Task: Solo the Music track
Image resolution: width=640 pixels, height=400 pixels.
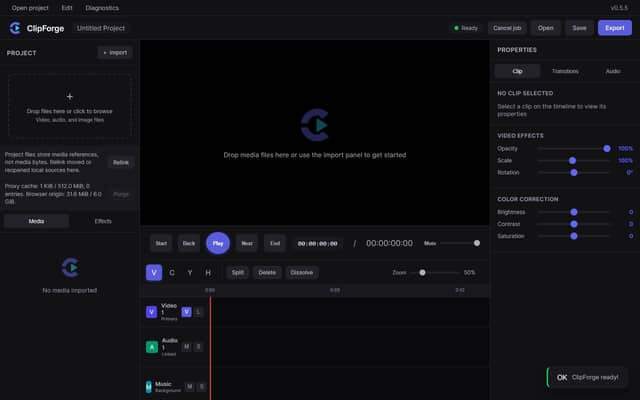Action: pos(202,386)
